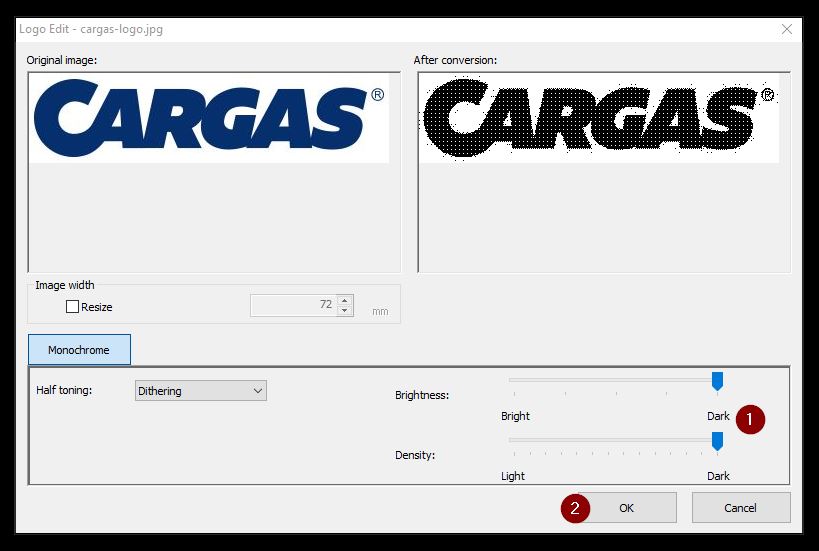Screen dimensions: 819x551
Task: Click the 'mm' unit label
Action: (380, 311)
